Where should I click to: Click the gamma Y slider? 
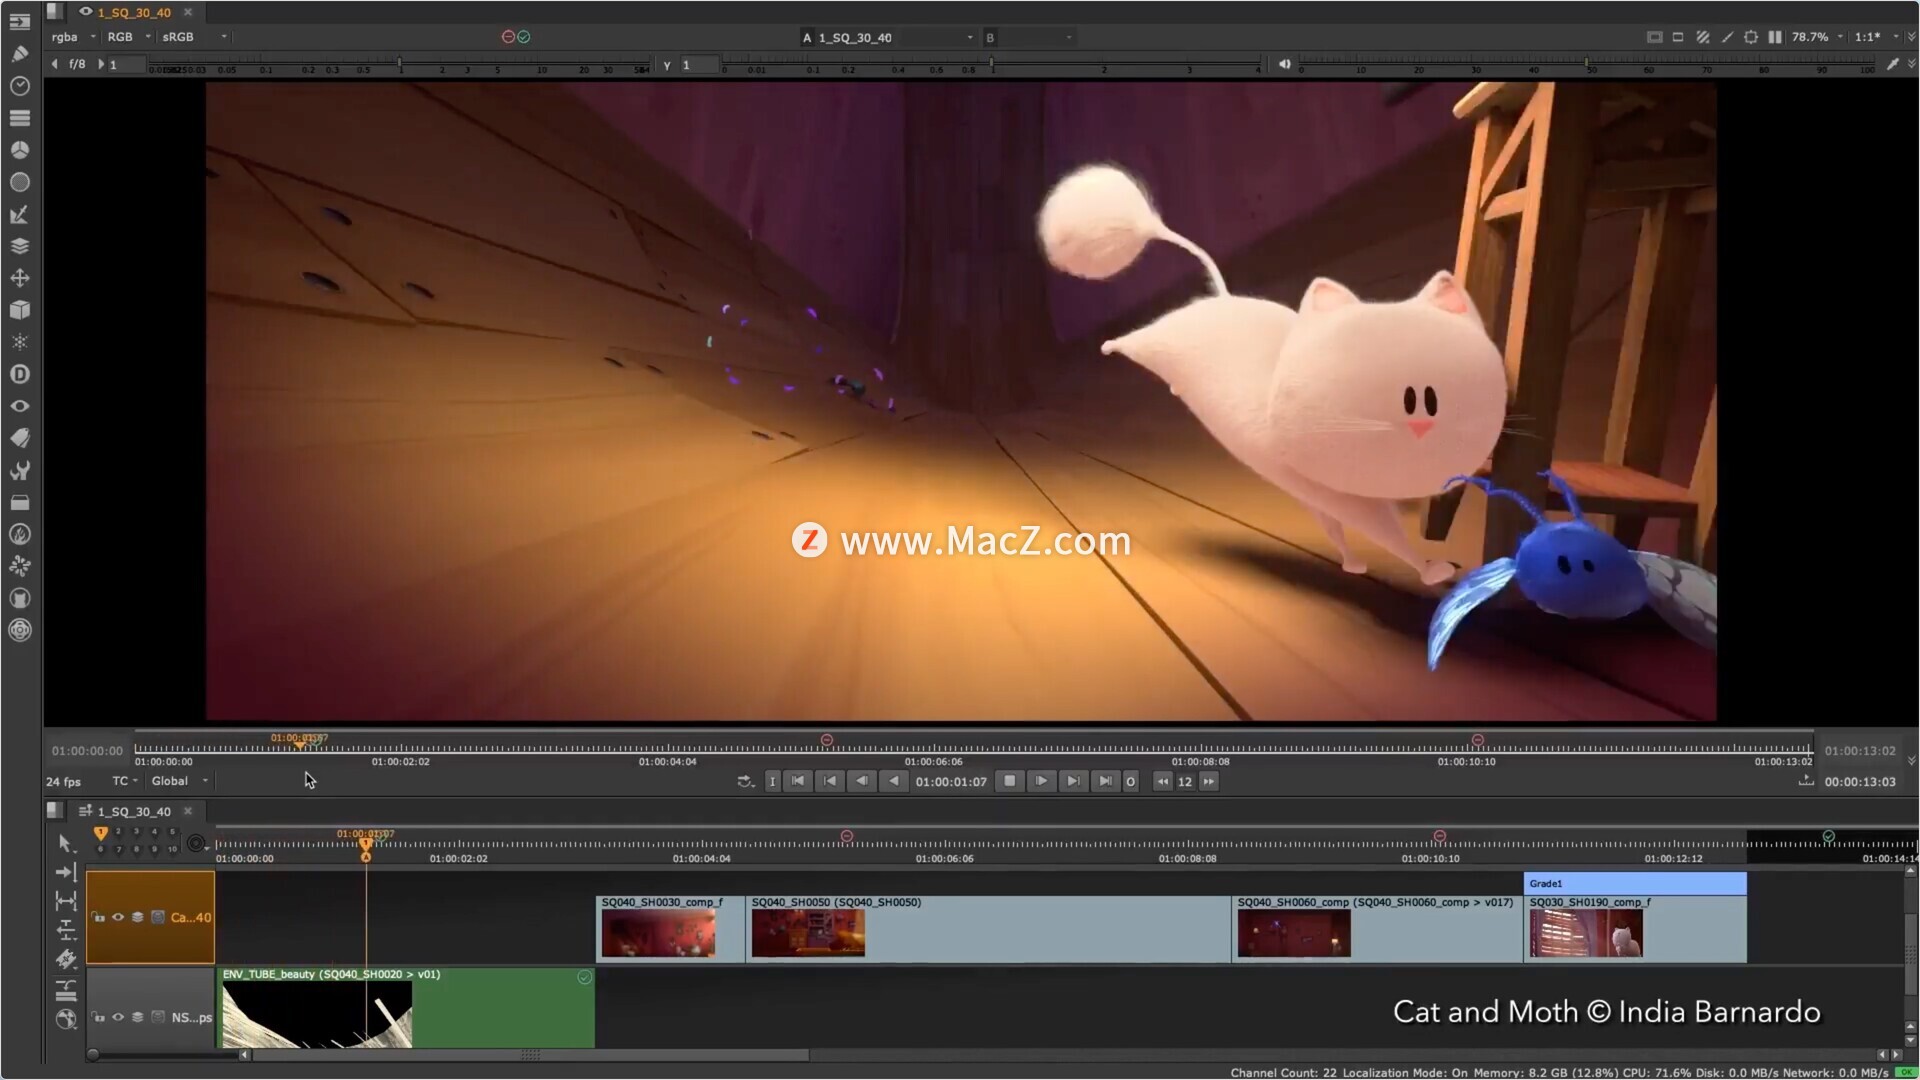(x=991, y=66)
